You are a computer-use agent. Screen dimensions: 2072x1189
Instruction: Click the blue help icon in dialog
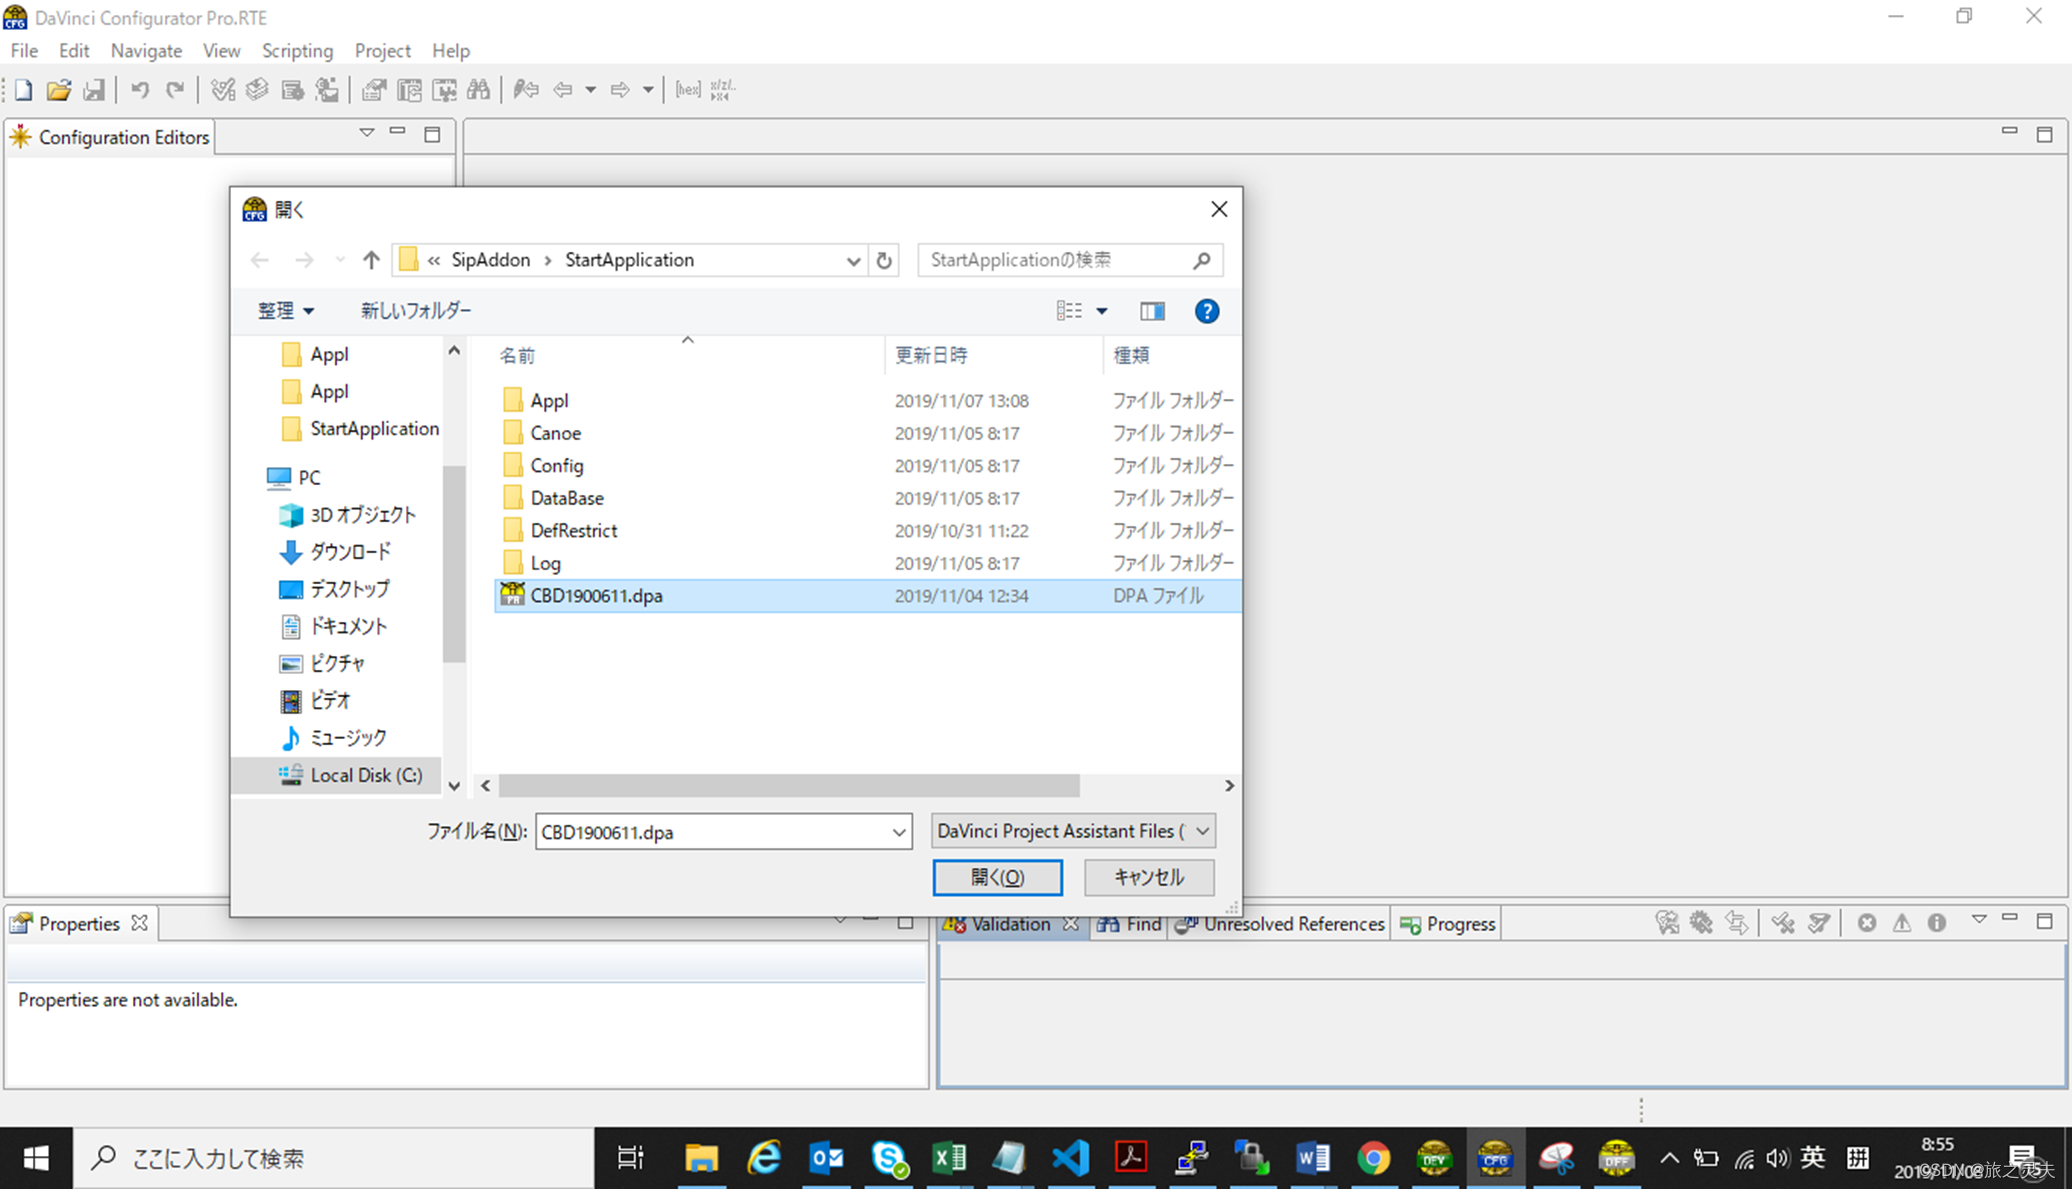click(1206, 311)
